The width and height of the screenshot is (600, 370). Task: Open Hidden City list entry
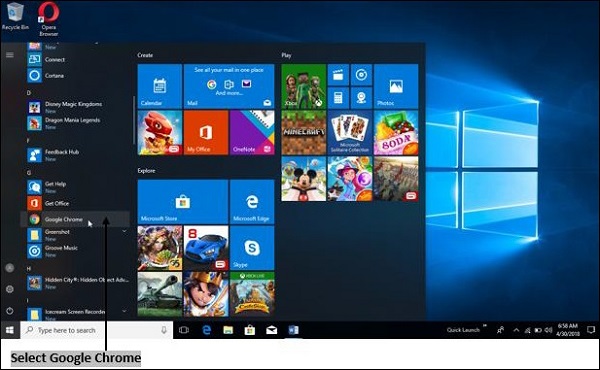coord(75,283)
